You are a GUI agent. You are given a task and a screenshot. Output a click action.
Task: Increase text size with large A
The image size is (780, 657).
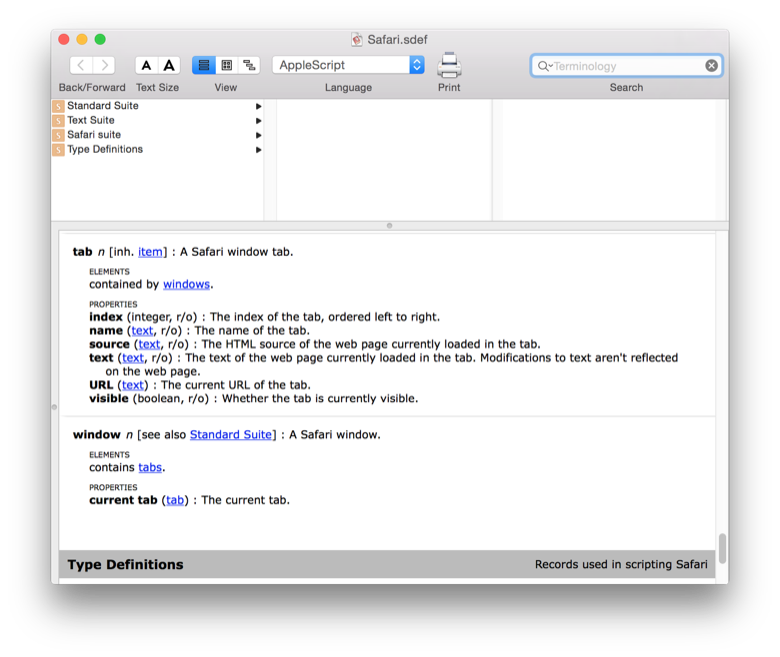tap(169, 65)
